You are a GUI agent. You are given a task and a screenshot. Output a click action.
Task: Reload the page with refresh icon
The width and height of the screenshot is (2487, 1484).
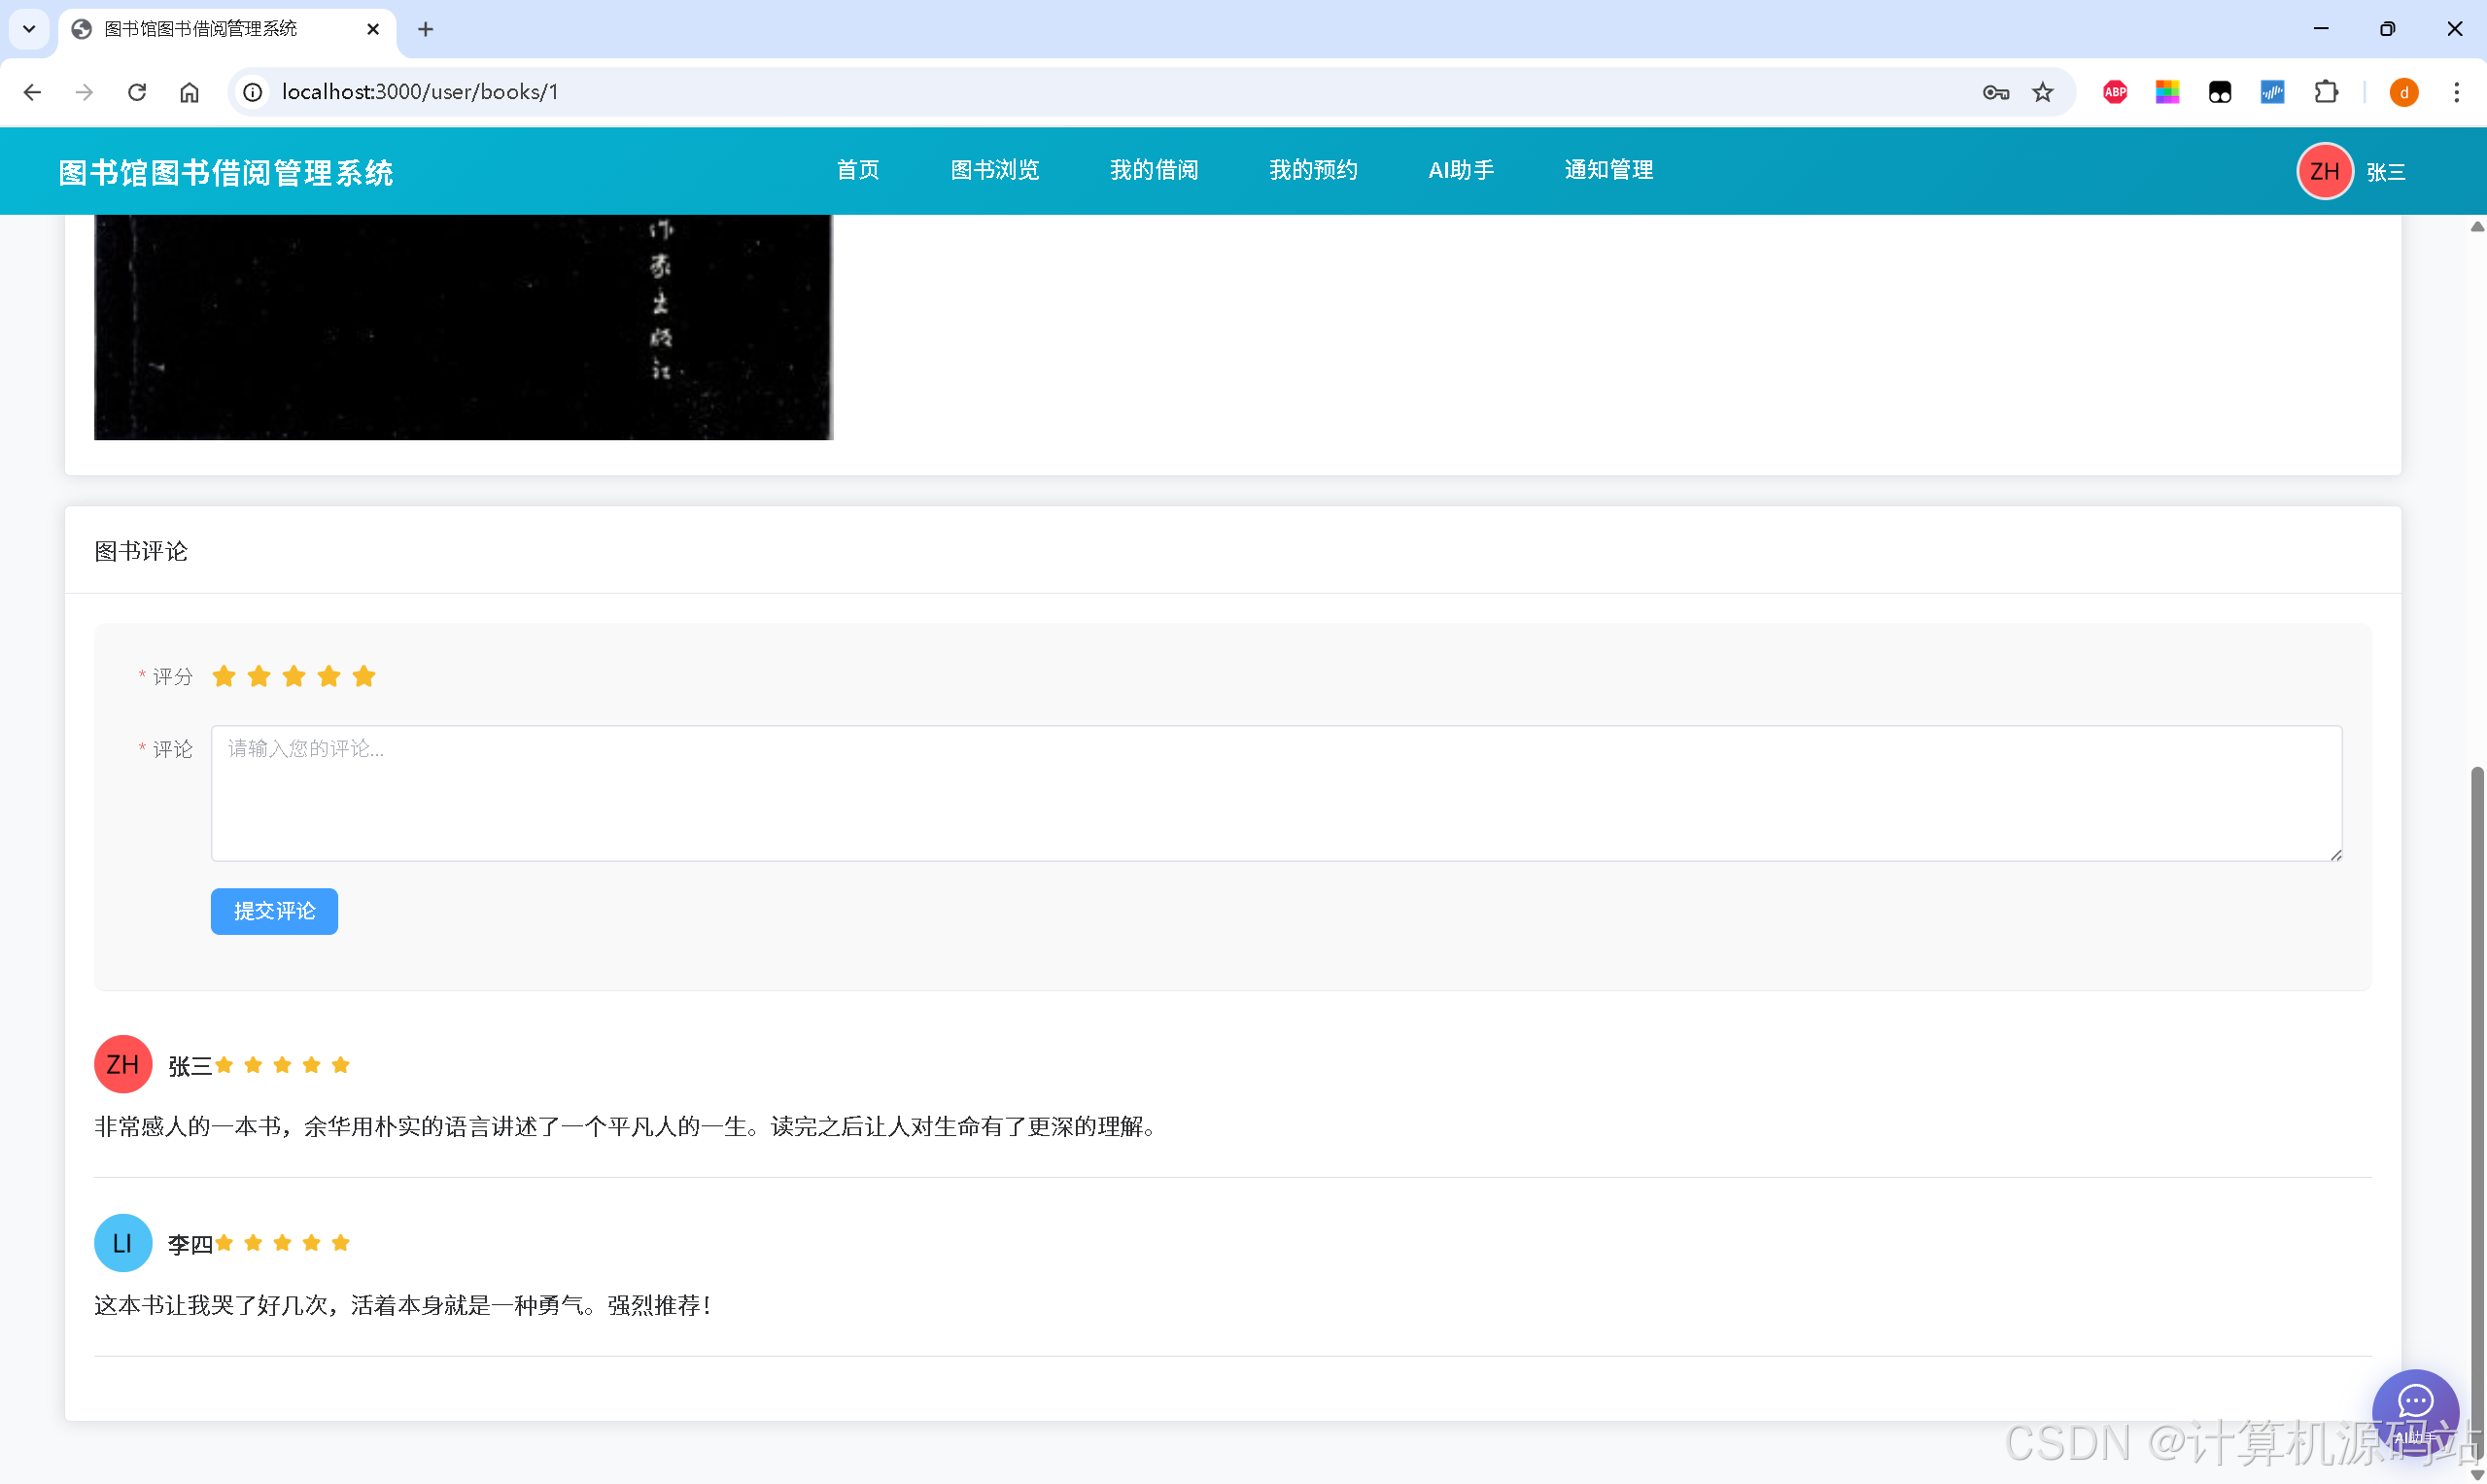[137, 92]
